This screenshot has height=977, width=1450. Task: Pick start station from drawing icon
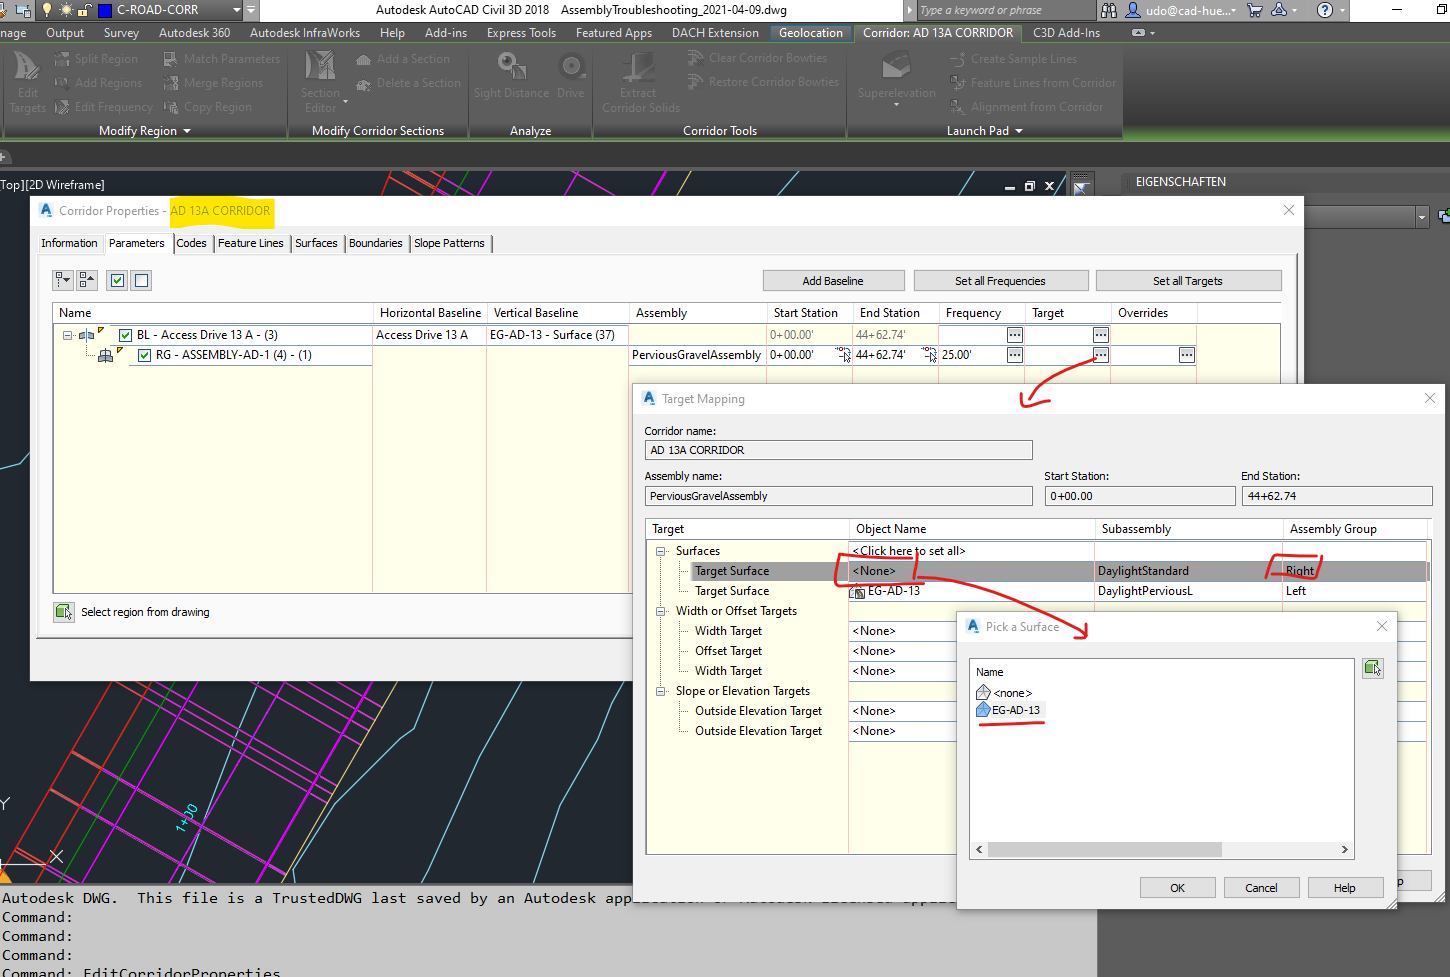(843, 355)
